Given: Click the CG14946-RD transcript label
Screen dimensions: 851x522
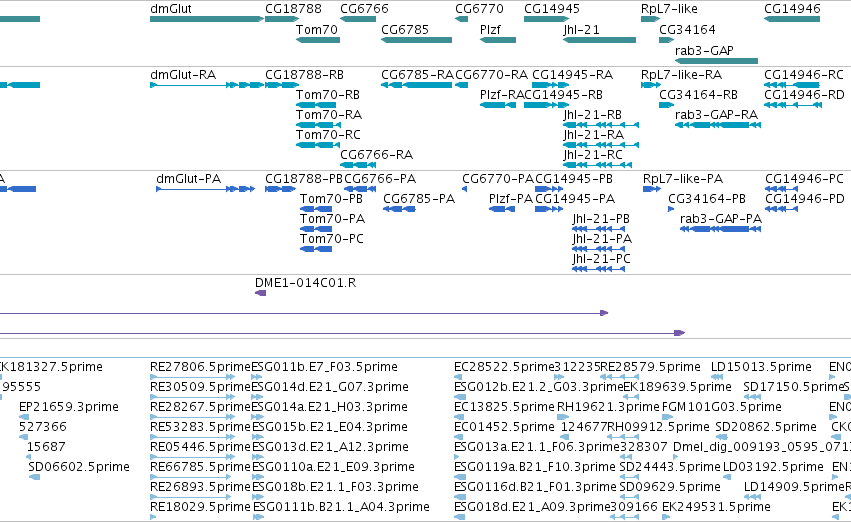Looking at the screenshot, I should (804, 95).
